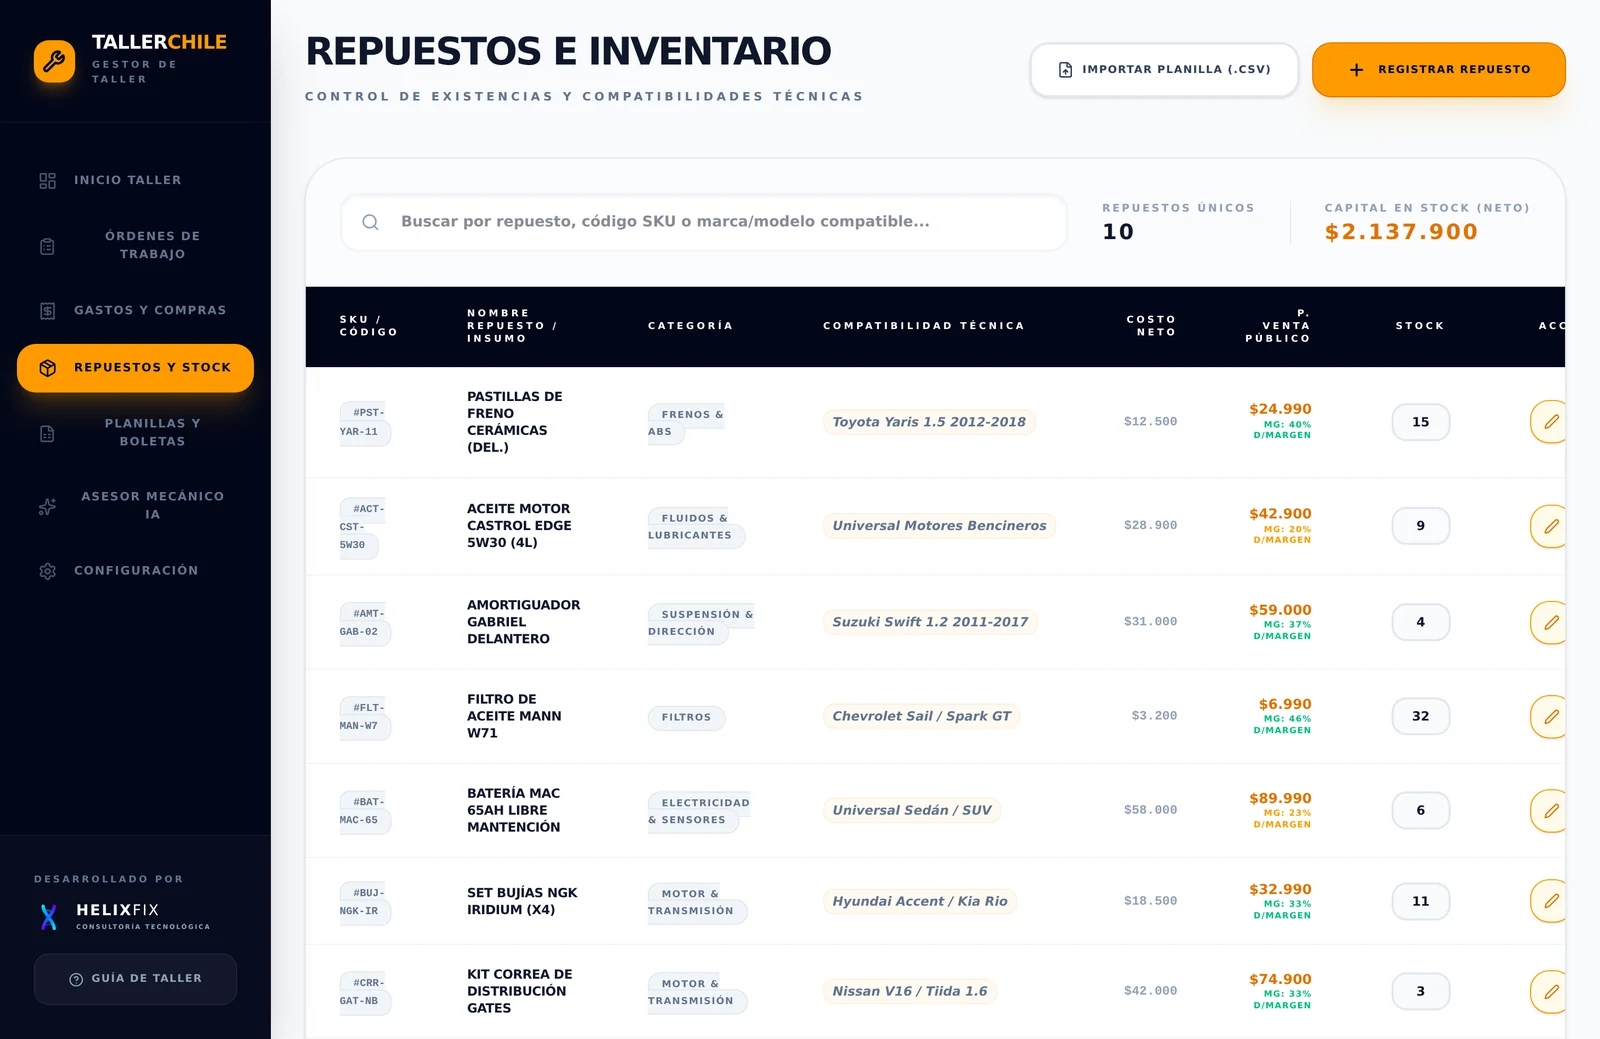This screenshot has width=1600, height=1039.
Task: Click SKU tag #PST-YAR-11
Action: (364, 422)
